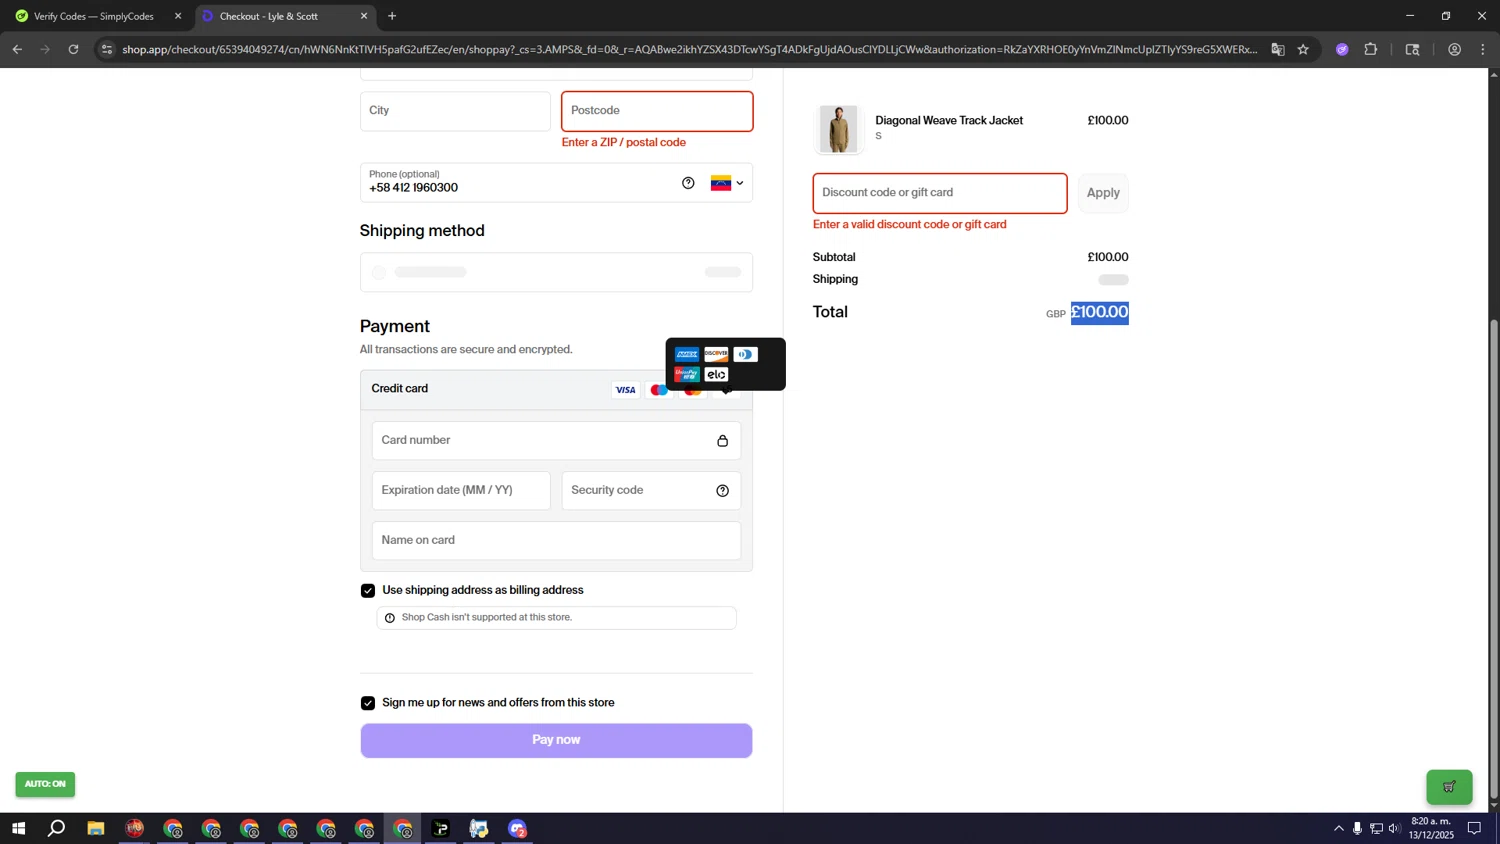The height and width of the screenshot is (844, 1500).
Task: Open the Discord-like app with badge 2
Action: click(x=517, y=828)
